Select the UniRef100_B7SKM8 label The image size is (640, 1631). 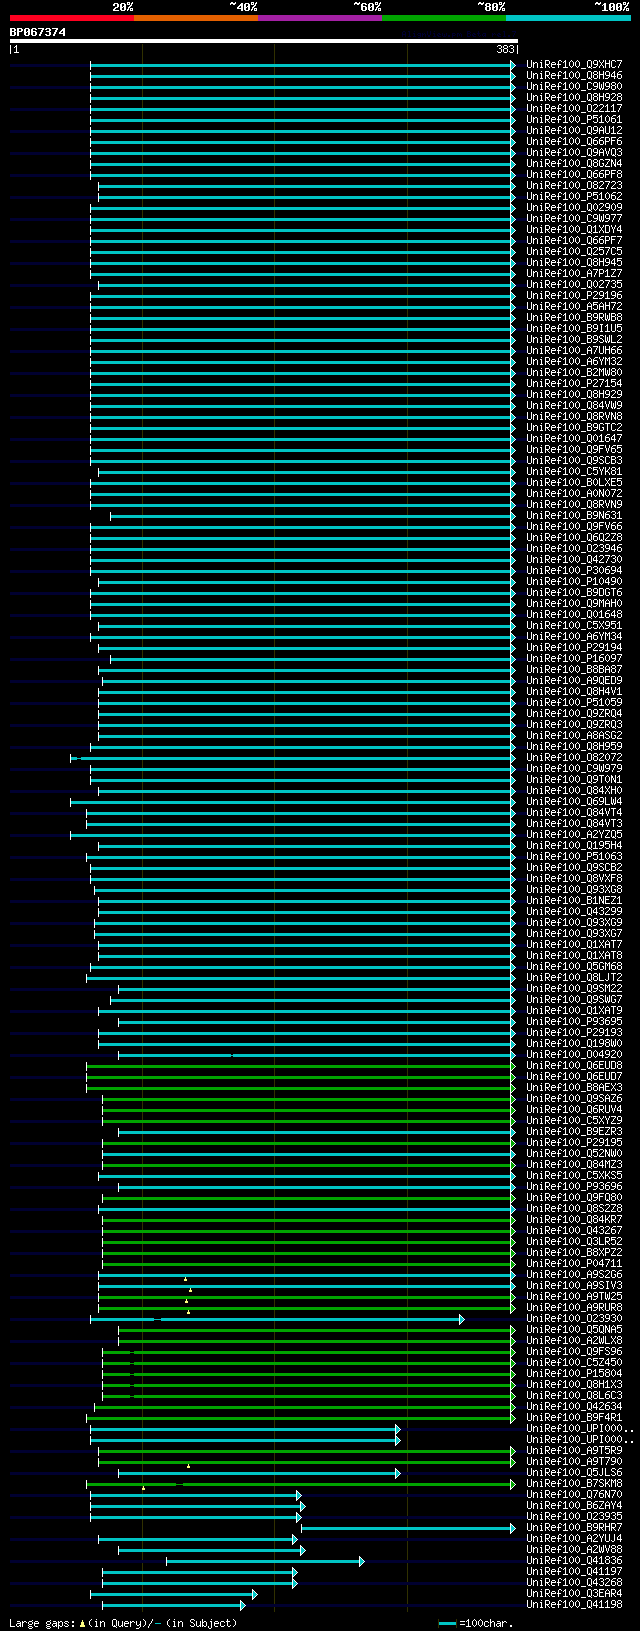pos(574,1483)
